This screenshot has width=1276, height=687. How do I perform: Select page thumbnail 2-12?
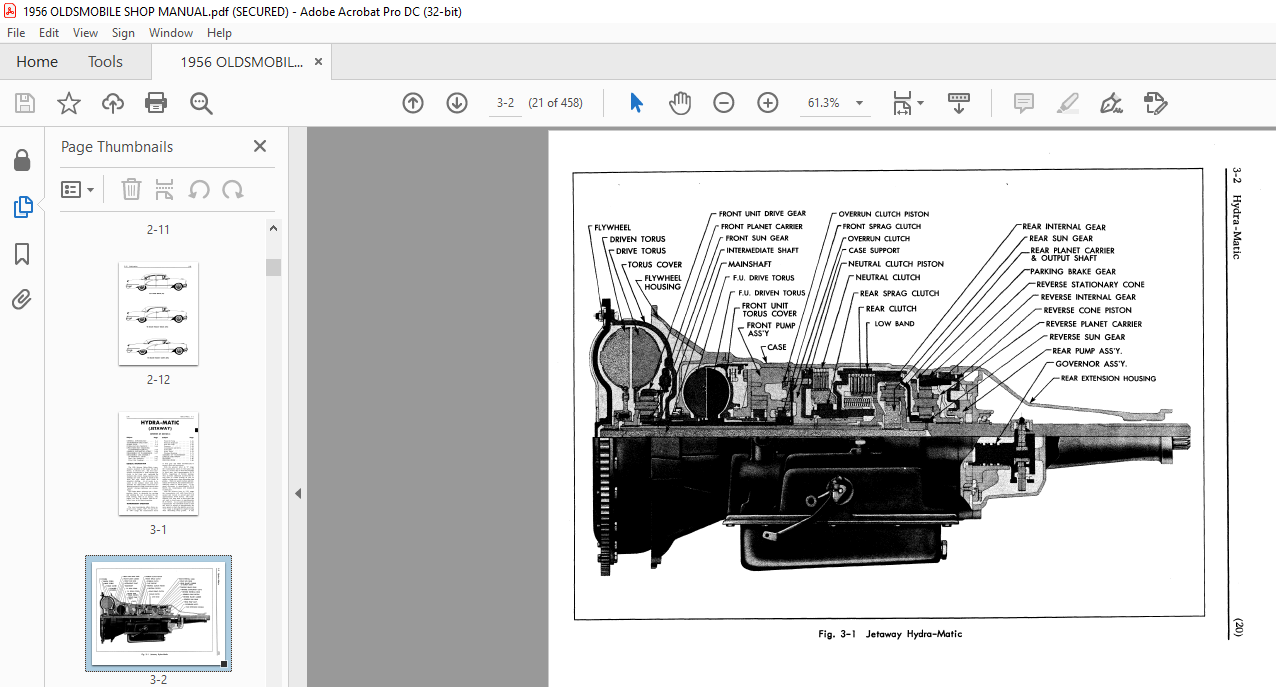pyautogui.click(x=158, y=314)
